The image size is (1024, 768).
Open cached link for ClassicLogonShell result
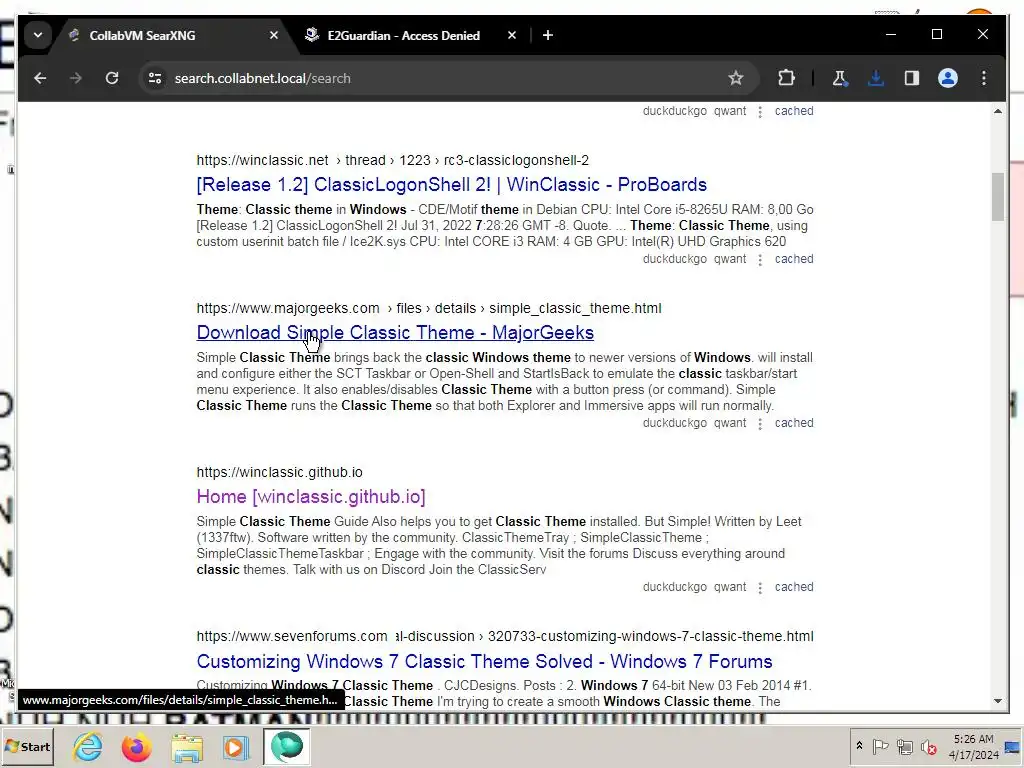click(794, 259)
